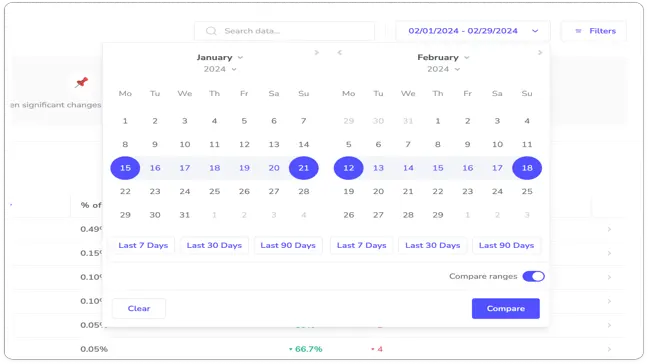This screenshot has width=648, height=364.
Task: Pick January 10 in calendar
Action: click(185, 145)
